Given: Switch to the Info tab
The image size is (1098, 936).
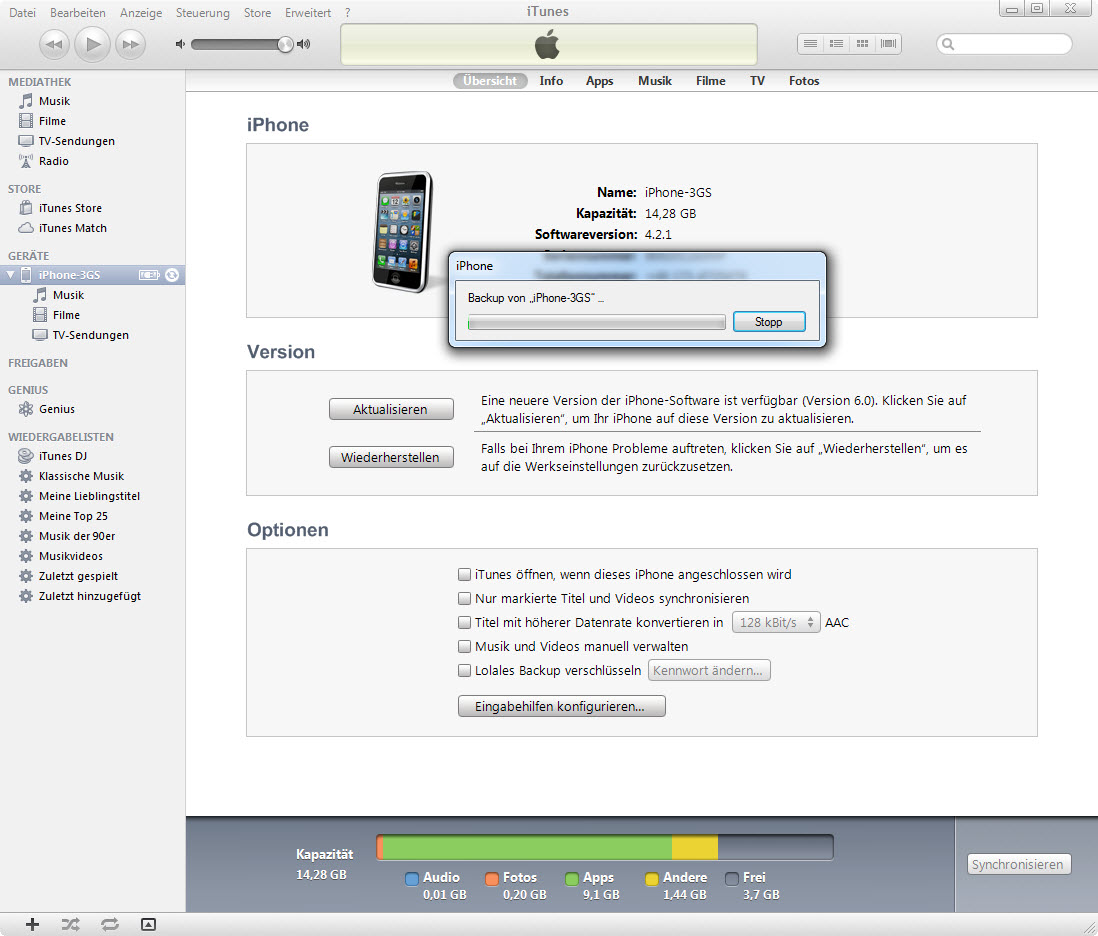Looking at the screenshot, I should [x=551, y=81].
